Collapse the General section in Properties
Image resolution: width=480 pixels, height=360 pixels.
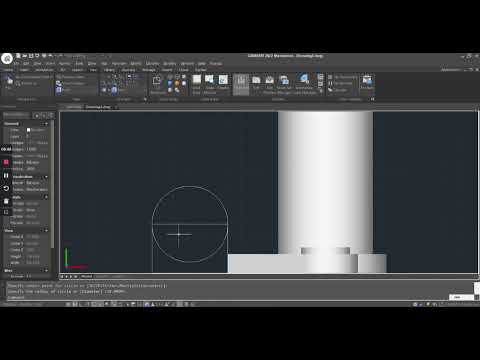tap(46, 124)
